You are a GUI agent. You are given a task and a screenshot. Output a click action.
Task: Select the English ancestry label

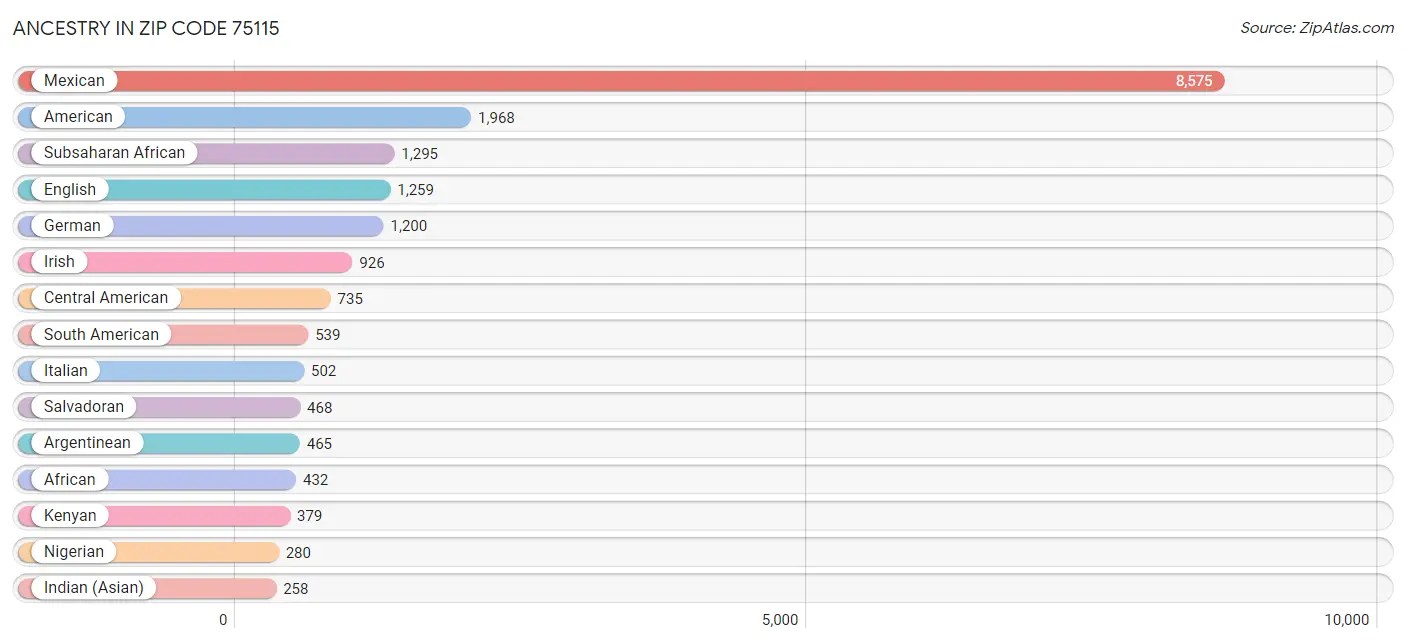coord(70,189)
